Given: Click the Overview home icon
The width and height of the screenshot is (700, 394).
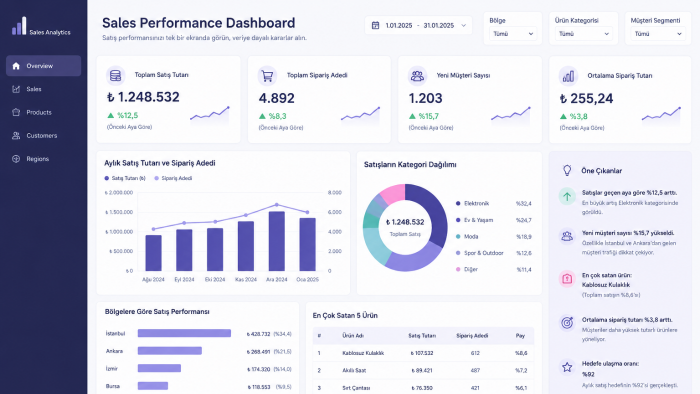Looking at the screenshot, I should (x=16, y=66).
